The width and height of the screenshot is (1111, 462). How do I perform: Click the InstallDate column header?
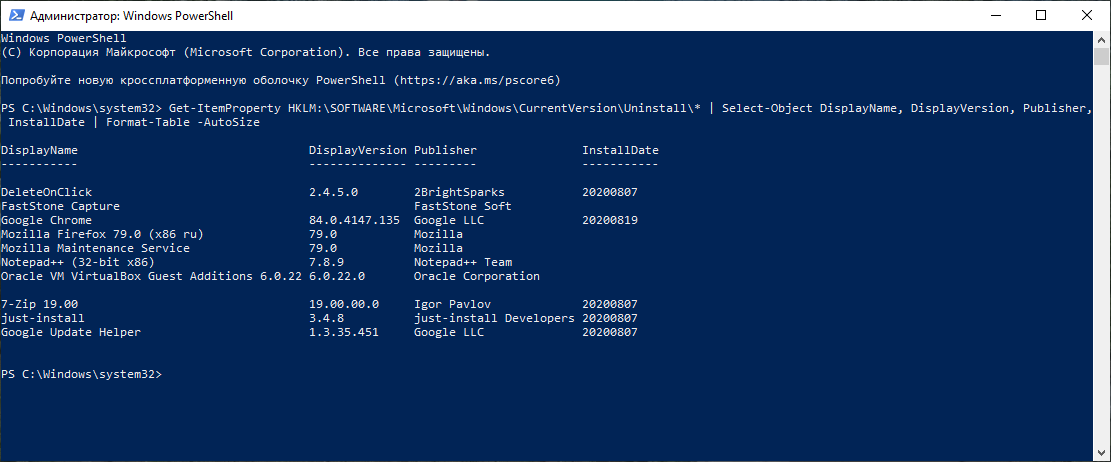tap(620, 150)
